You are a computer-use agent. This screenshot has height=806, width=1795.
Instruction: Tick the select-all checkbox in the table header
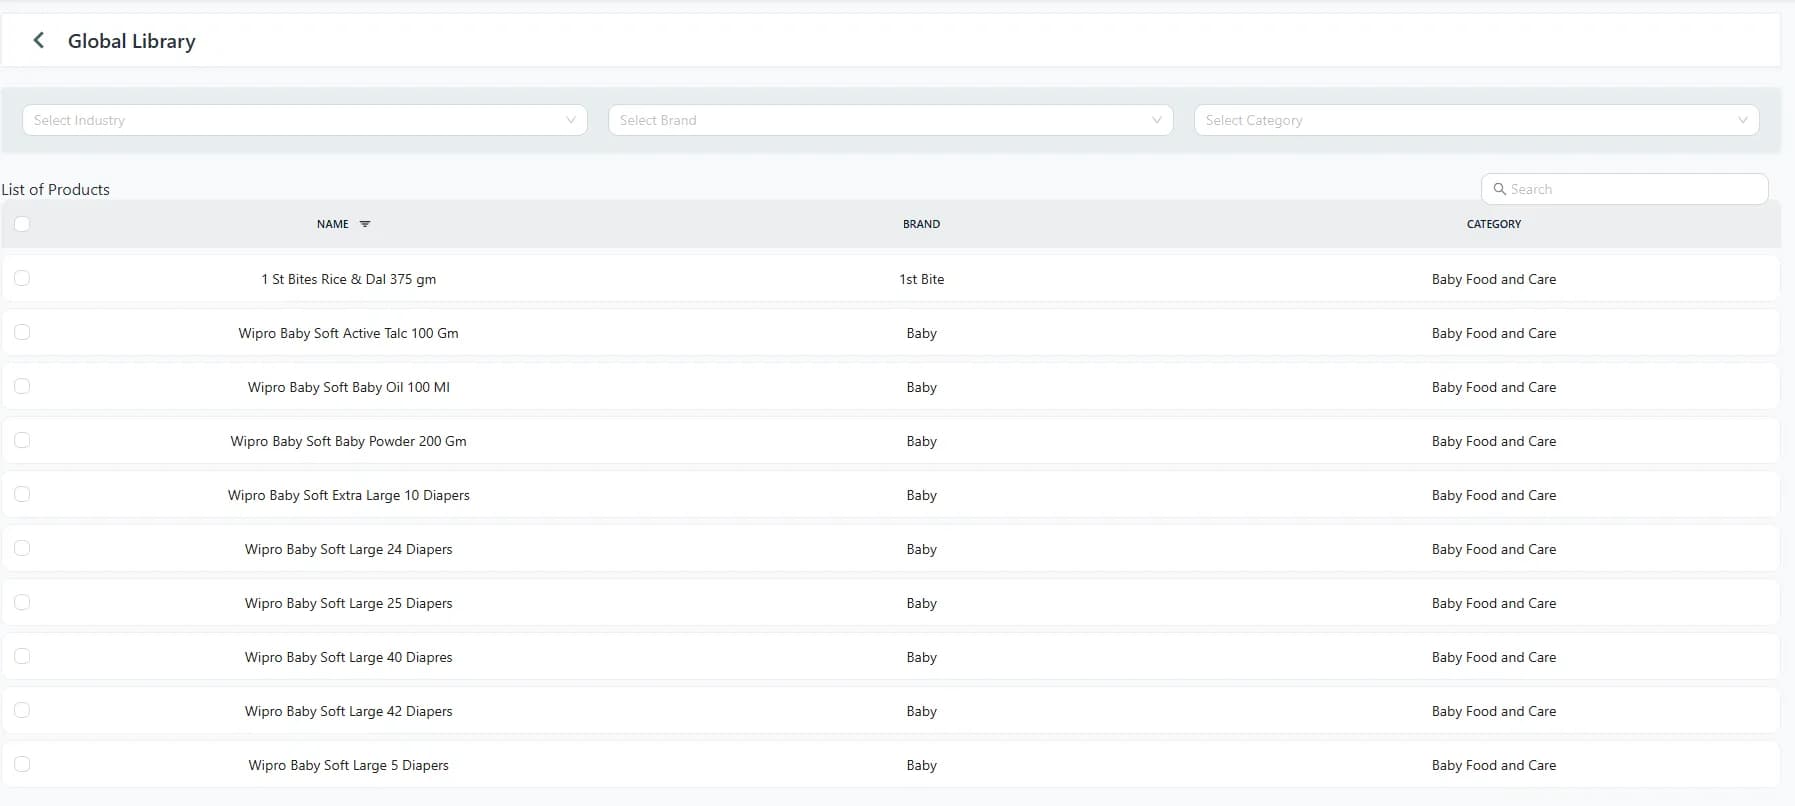(22, 224)
